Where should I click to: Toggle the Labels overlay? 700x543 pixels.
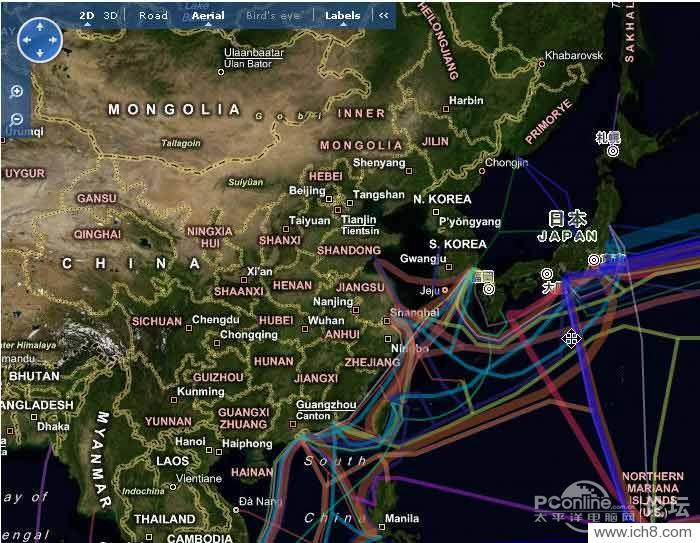[x=343, y=16]
